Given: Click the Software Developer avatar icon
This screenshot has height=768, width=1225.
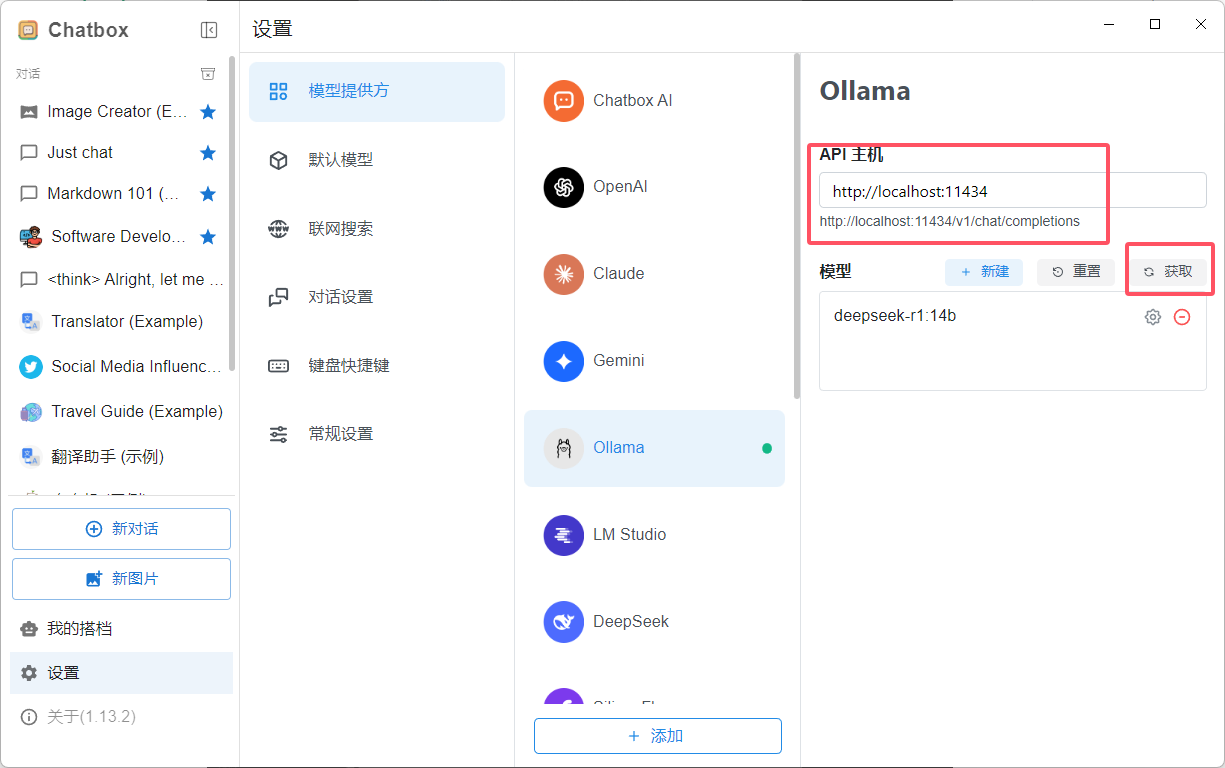Looking at the screenshot, I should coord(31,237).
